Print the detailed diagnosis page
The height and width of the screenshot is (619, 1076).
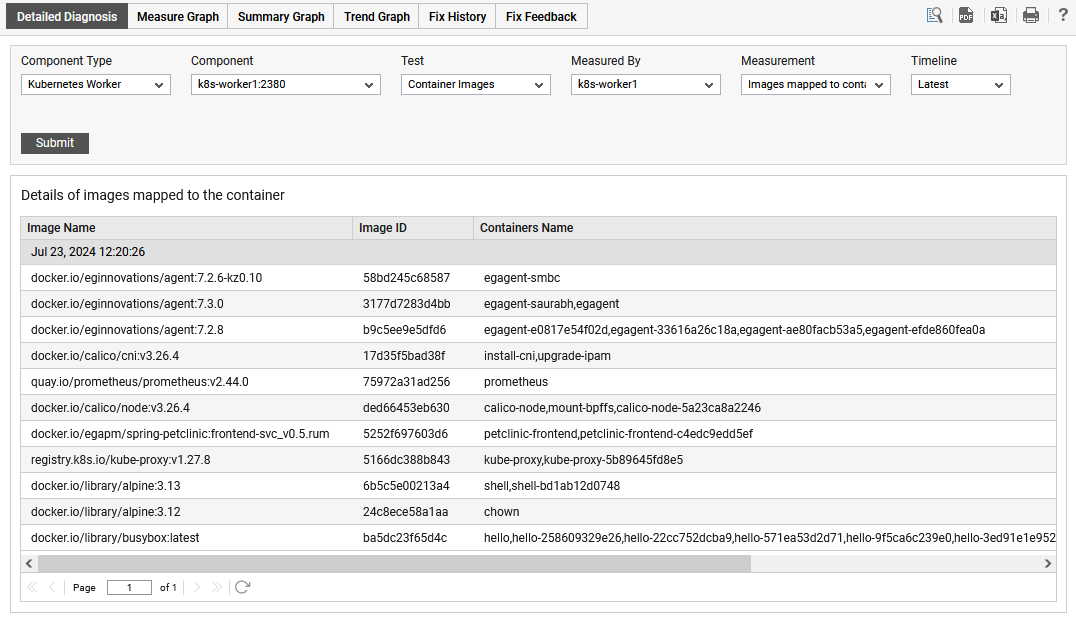pos(1031,15)
